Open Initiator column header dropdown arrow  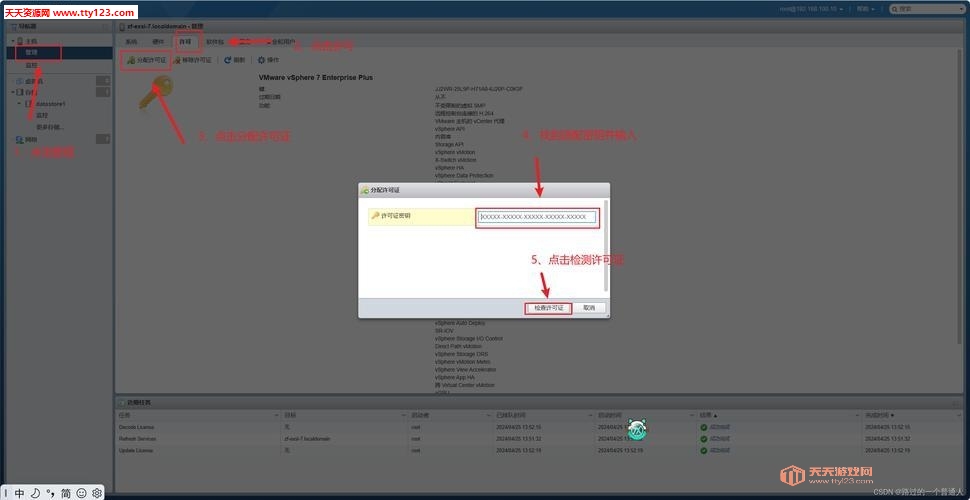tap(489, 415)
